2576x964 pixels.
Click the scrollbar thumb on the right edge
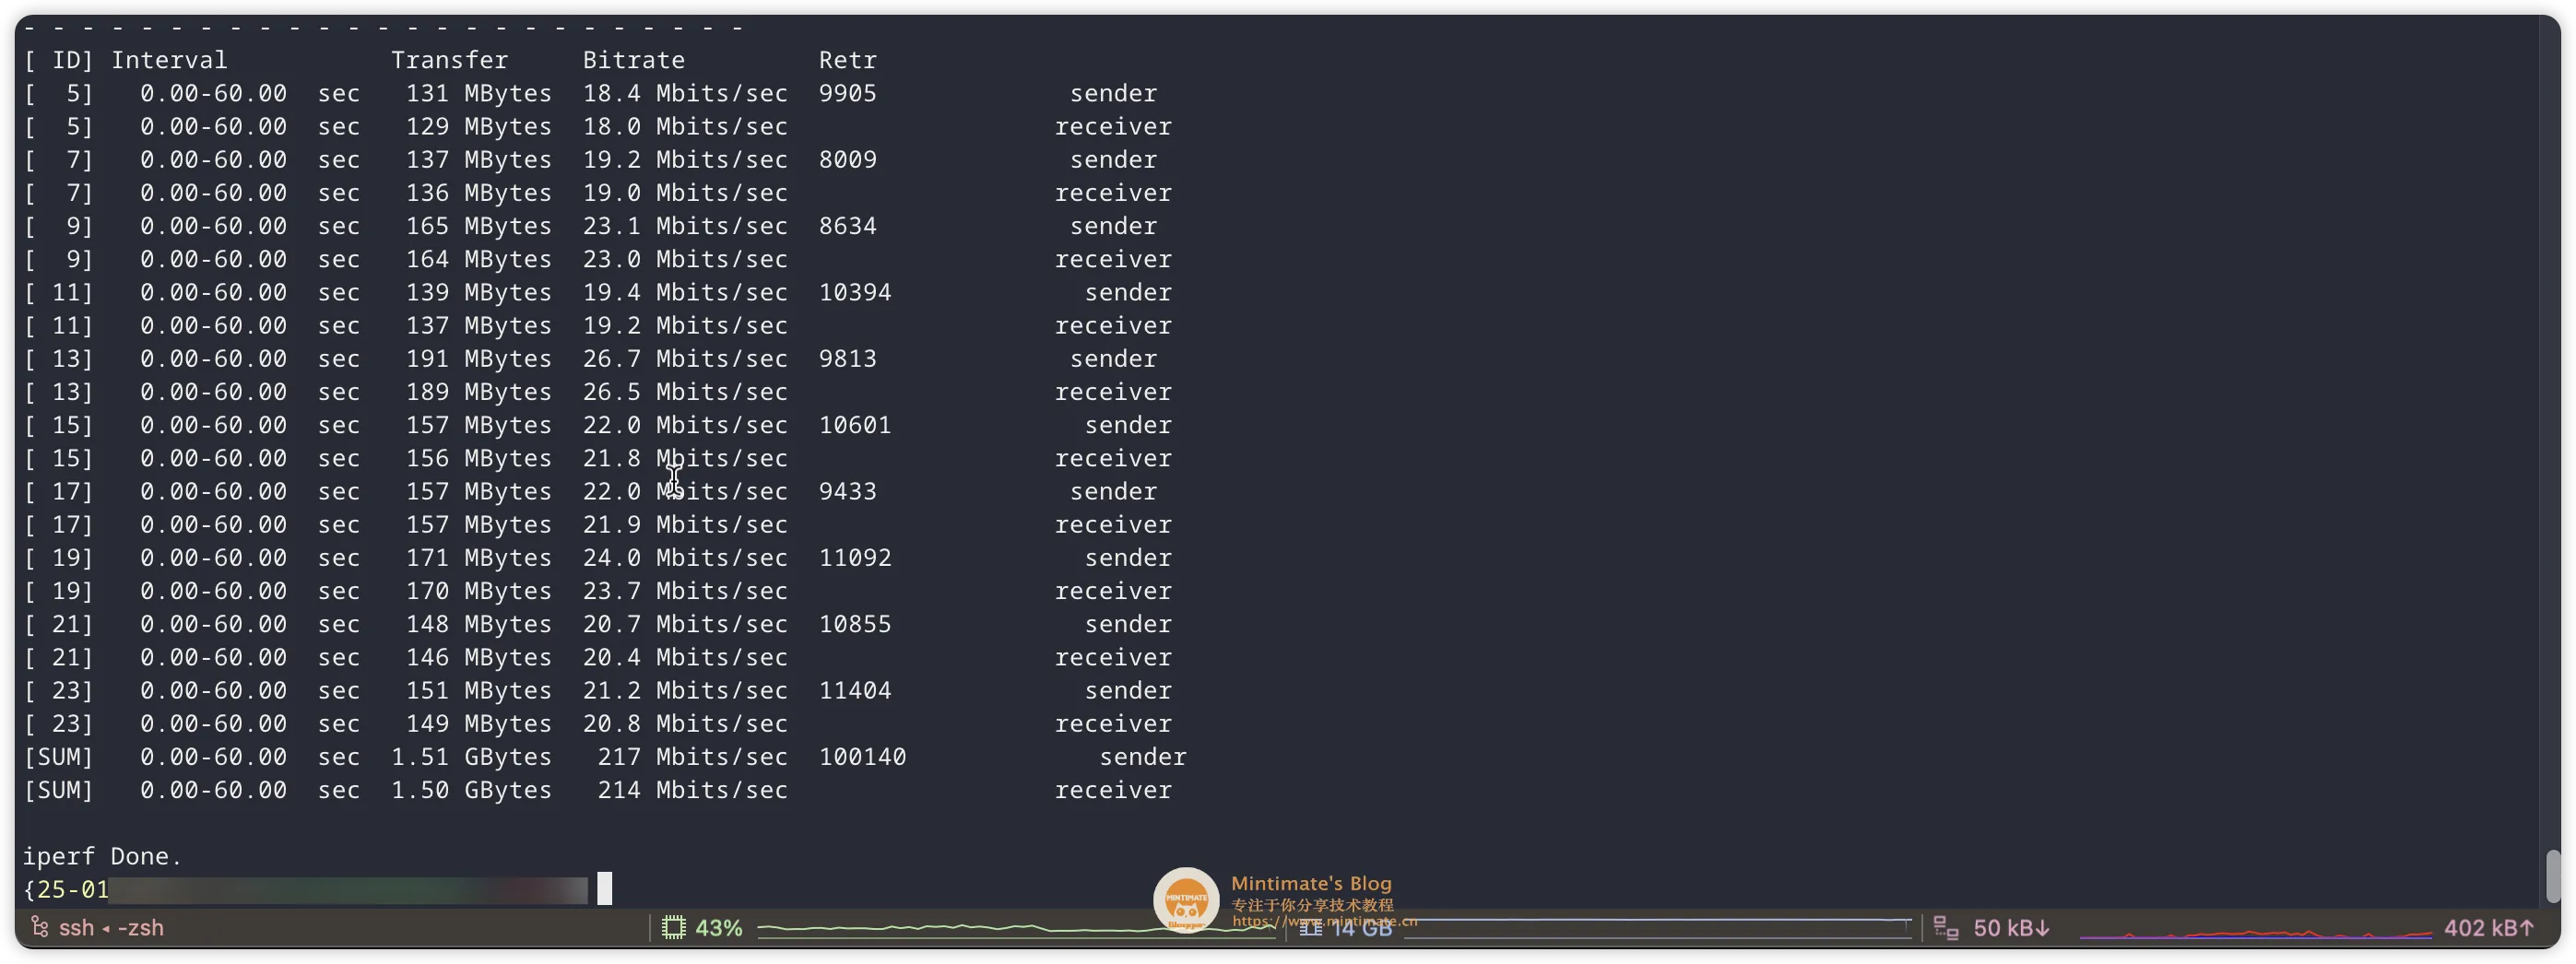coord(2553,875)
